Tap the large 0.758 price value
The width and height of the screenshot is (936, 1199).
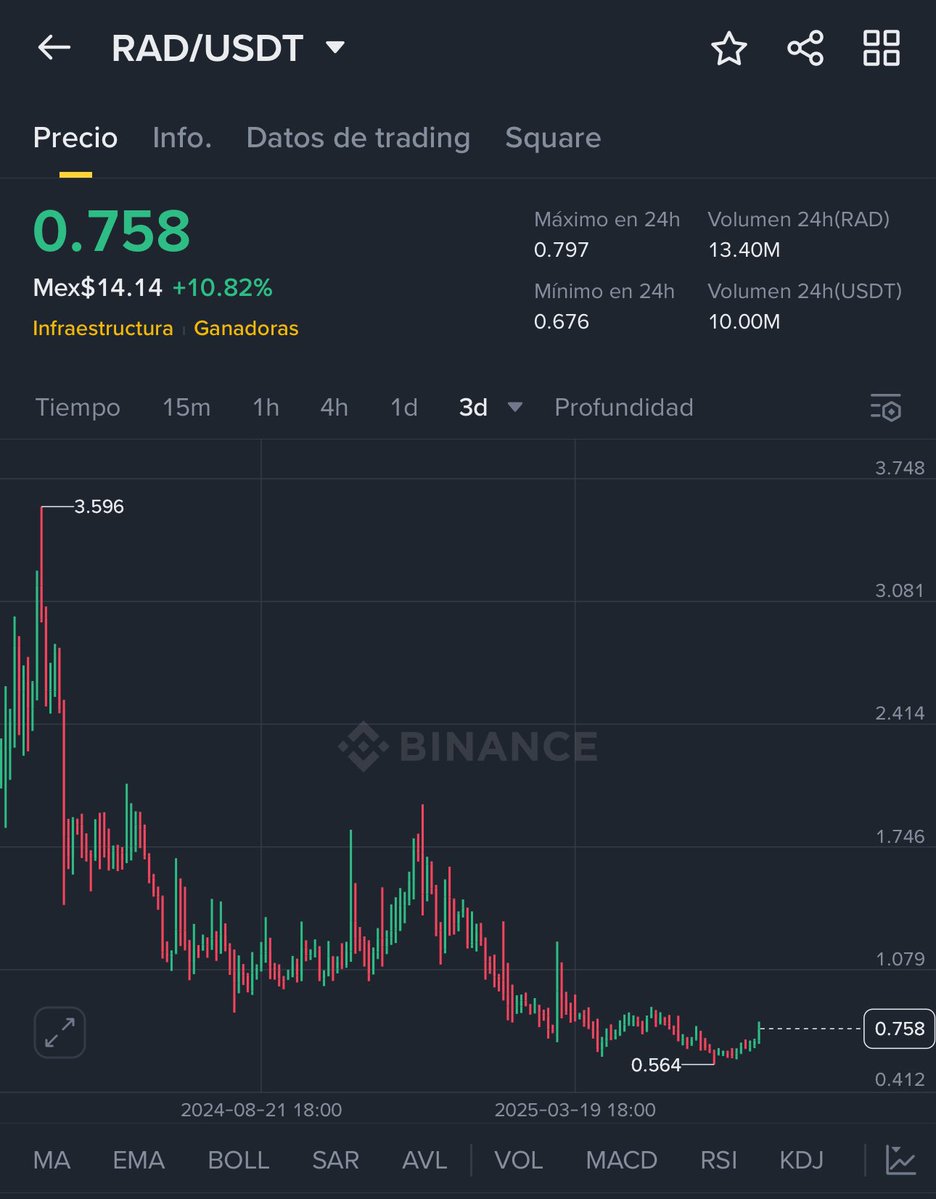(x=112, y=230)
